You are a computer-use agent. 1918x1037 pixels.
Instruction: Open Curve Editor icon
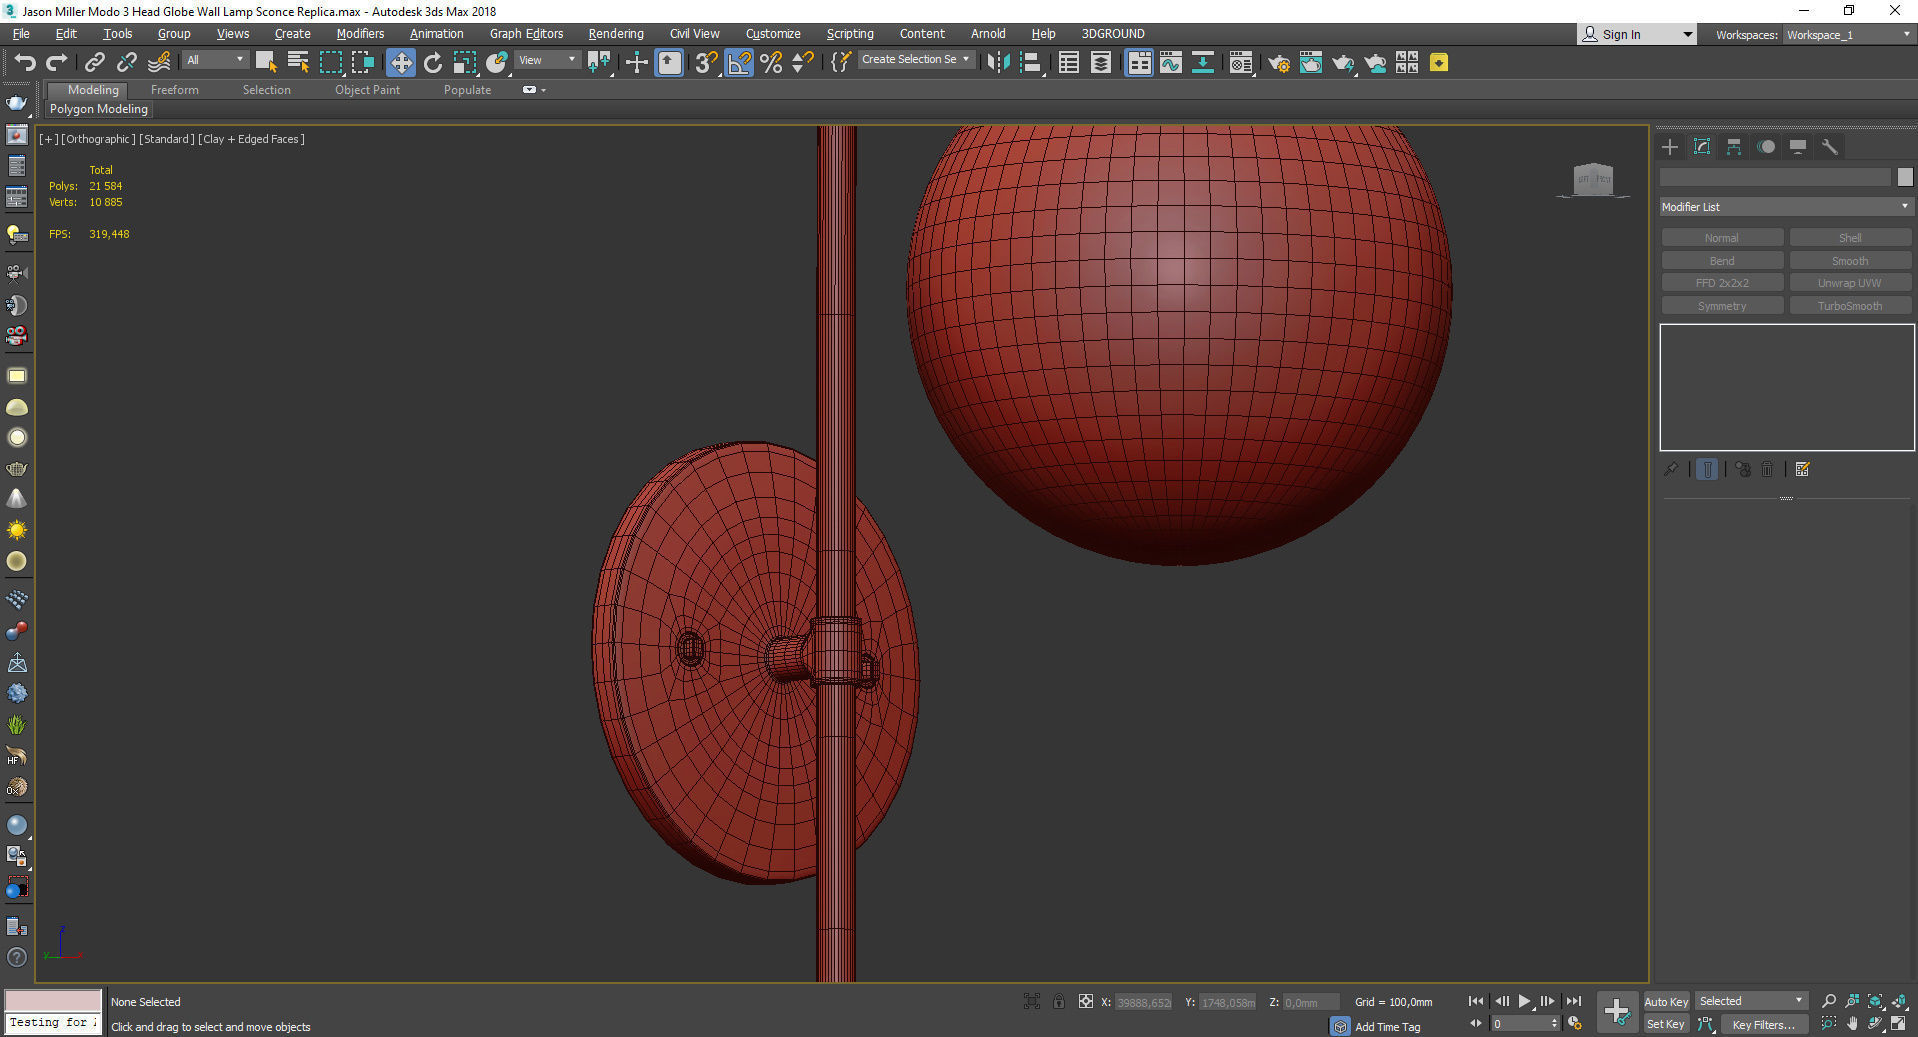click(x=1171, y=63)
